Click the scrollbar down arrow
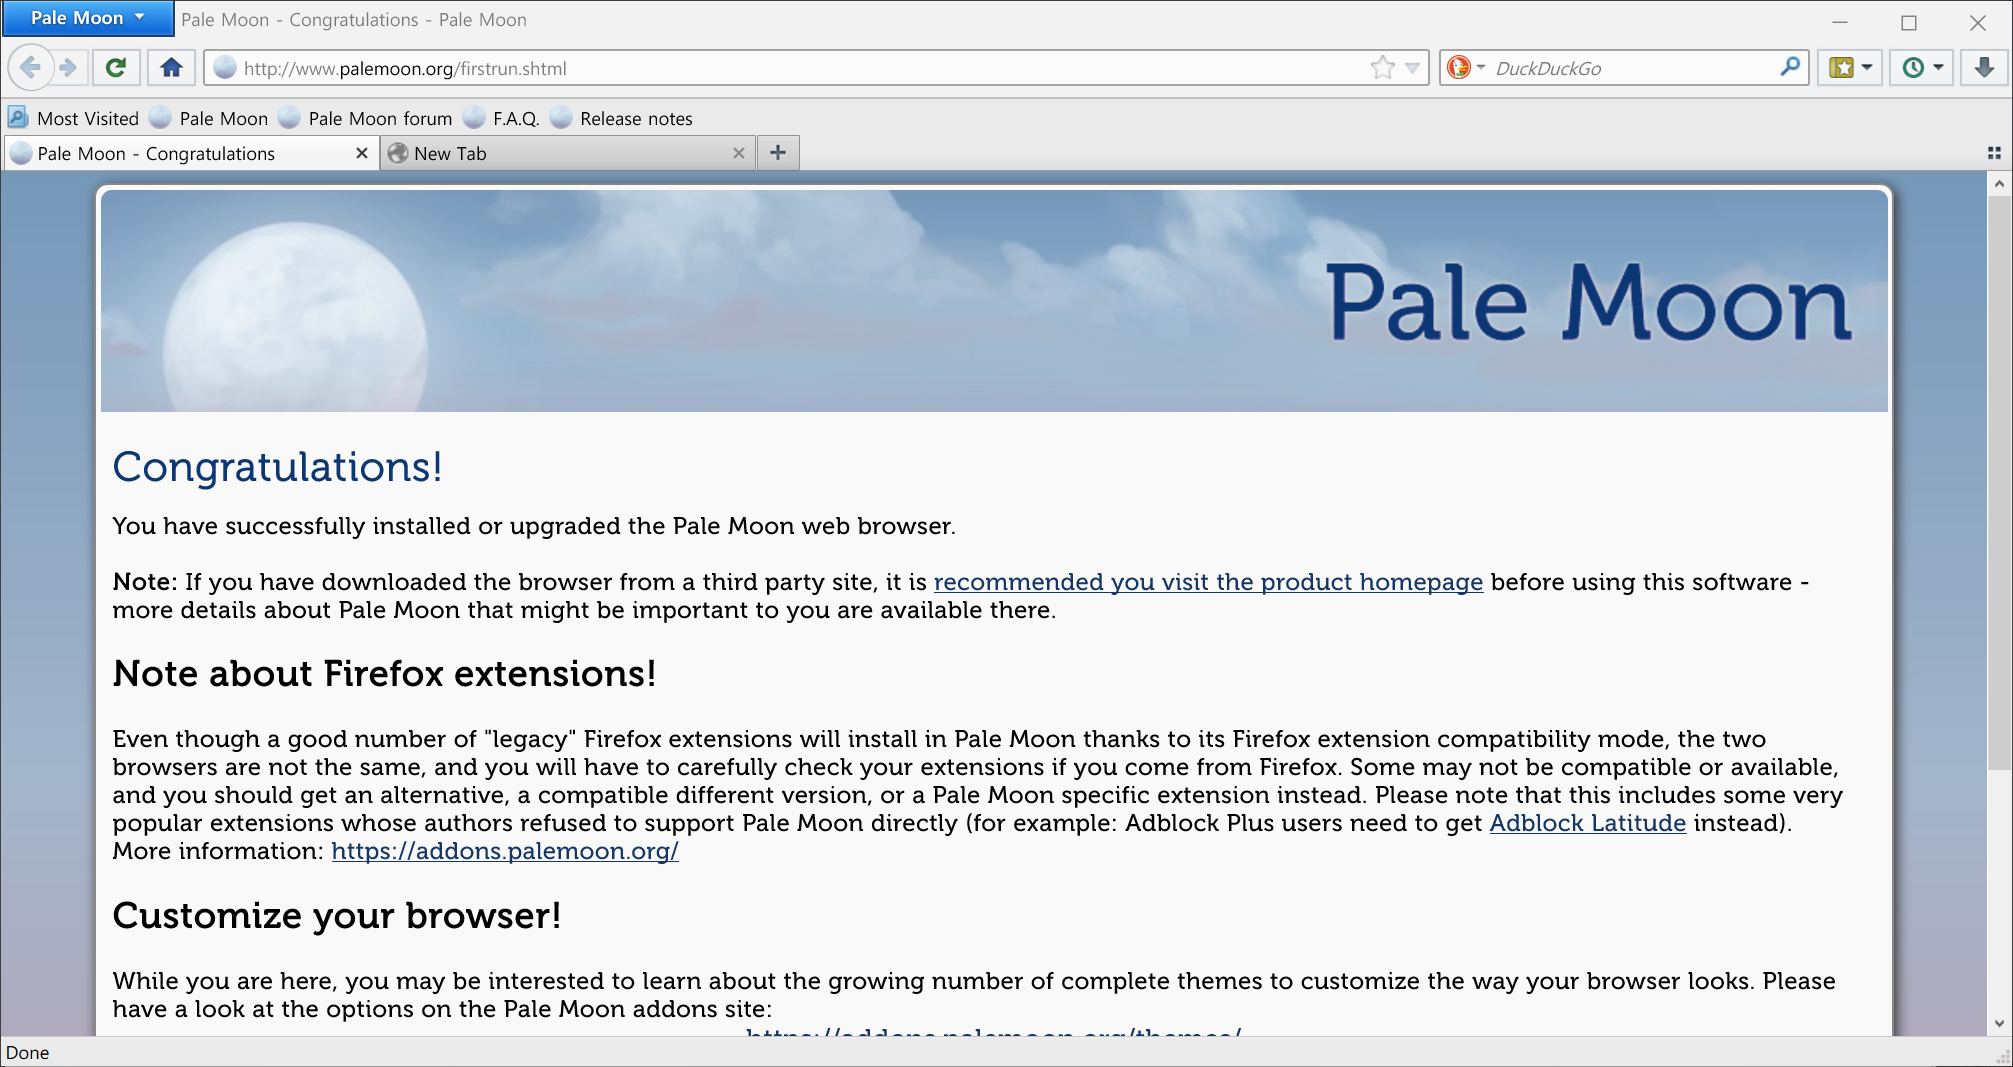Image resolution: width=2013 pixels, height=1067 pixels. pyautogui.click(x=1999, y=1023)
